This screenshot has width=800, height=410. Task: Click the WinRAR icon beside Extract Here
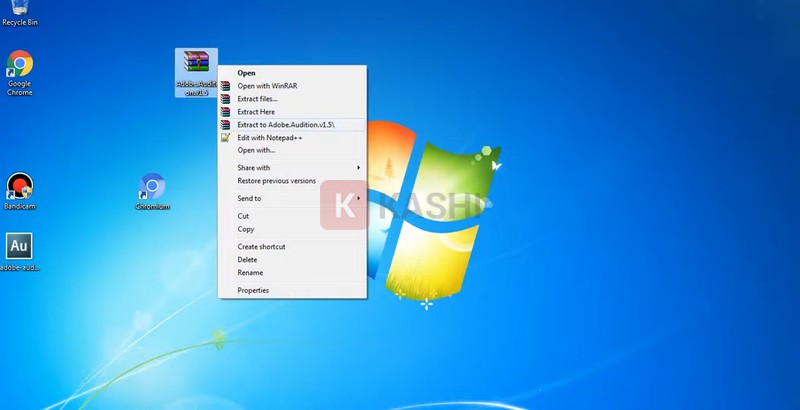pos(226,112)
